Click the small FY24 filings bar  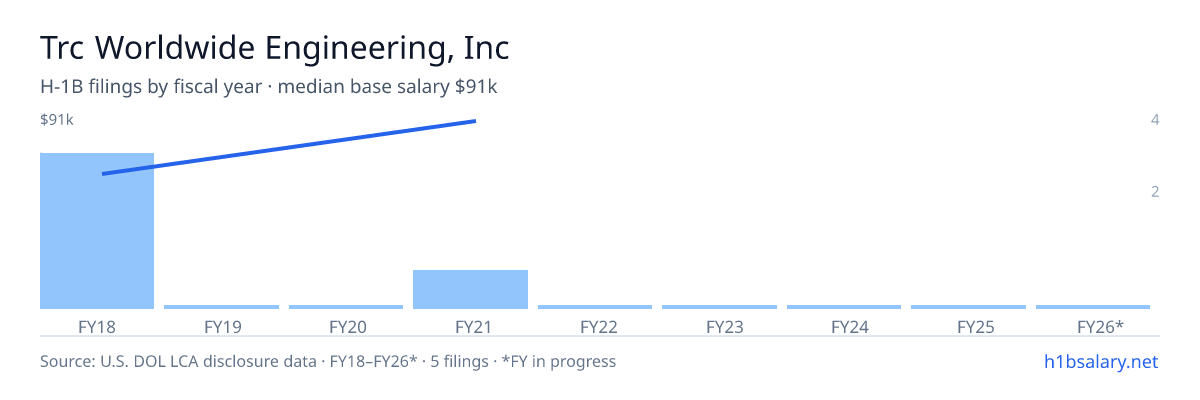point(844,307)
